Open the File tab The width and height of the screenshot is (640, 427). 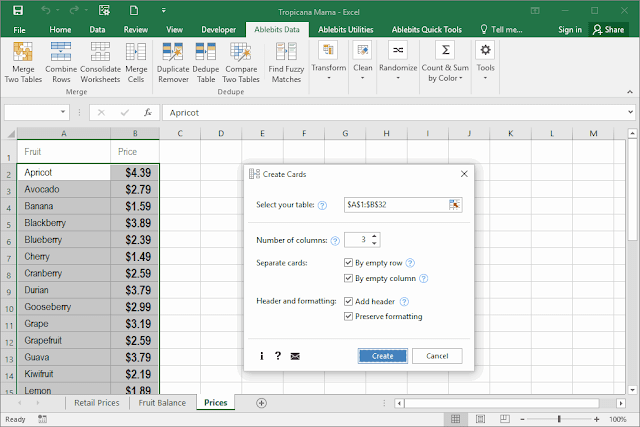19,30
